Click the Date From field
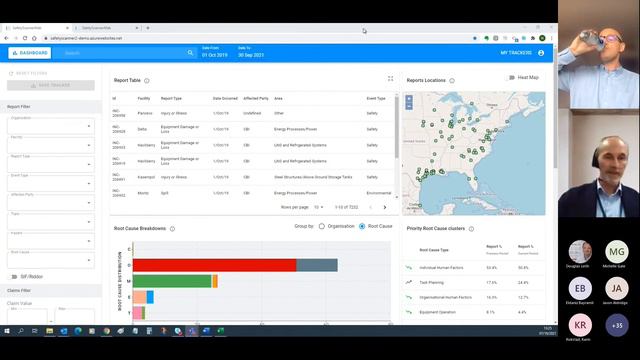Image resolution: width=640 pixels, height=360 pixels. point(215,52)
